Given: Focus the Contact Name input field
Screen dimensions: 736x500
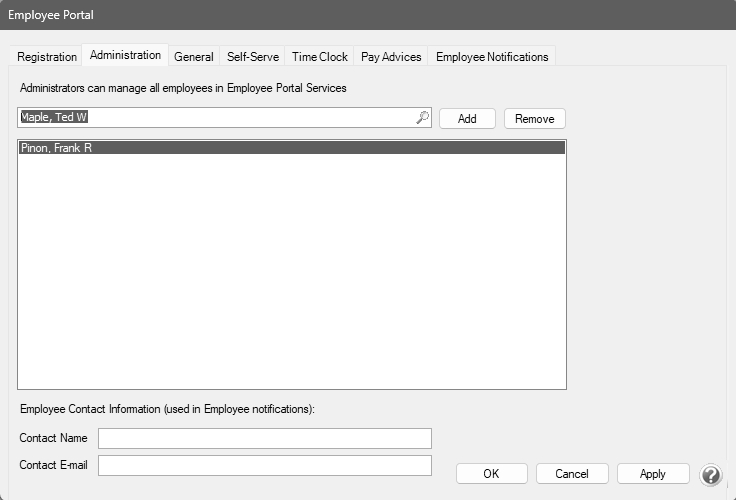Looking at the screenshot, I should coord(265,439).
